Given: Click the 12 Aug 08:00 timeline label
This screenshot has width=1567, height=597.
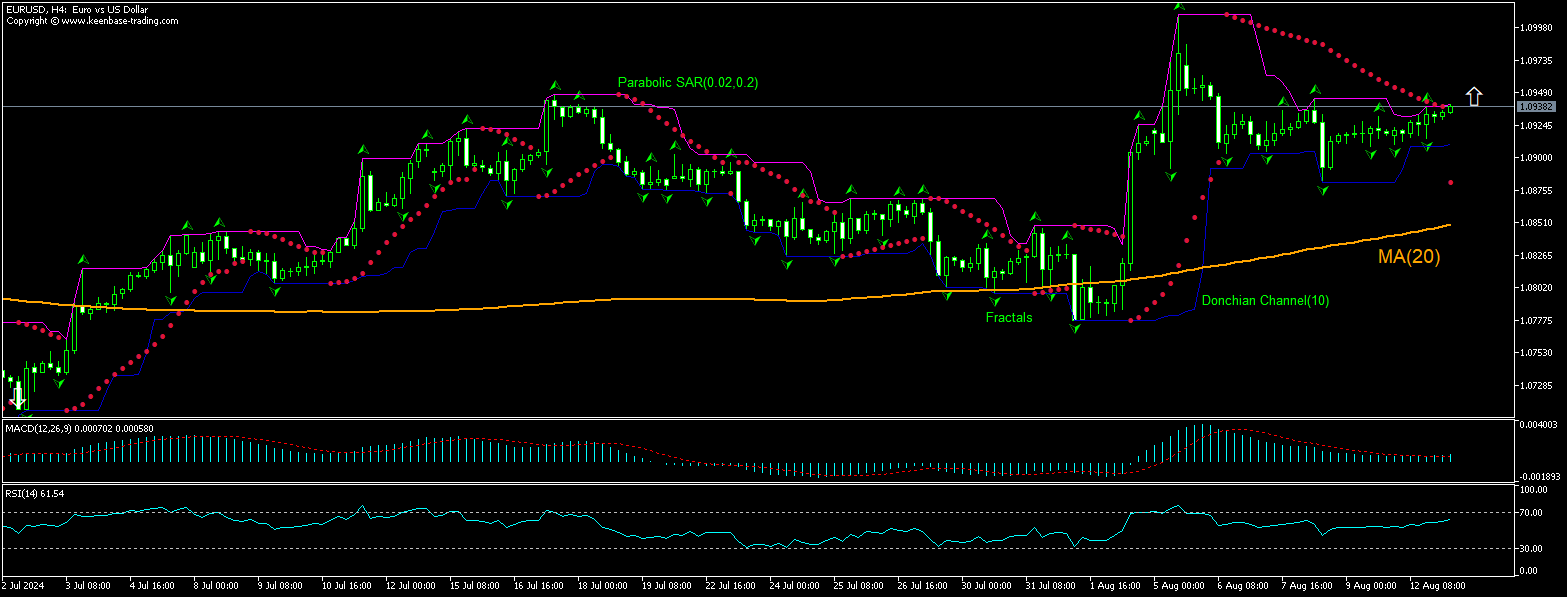Looking at the screenshot, I should tap(1440, 586).
